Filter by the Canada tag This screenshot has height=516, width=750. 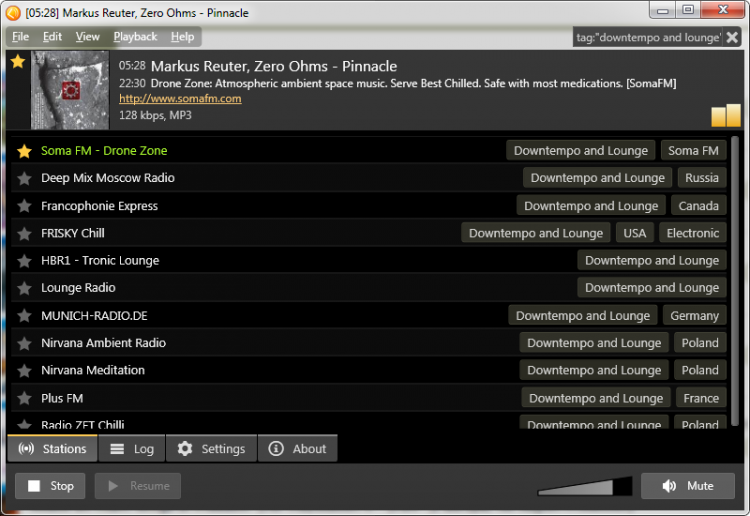(x=698, y=206)
